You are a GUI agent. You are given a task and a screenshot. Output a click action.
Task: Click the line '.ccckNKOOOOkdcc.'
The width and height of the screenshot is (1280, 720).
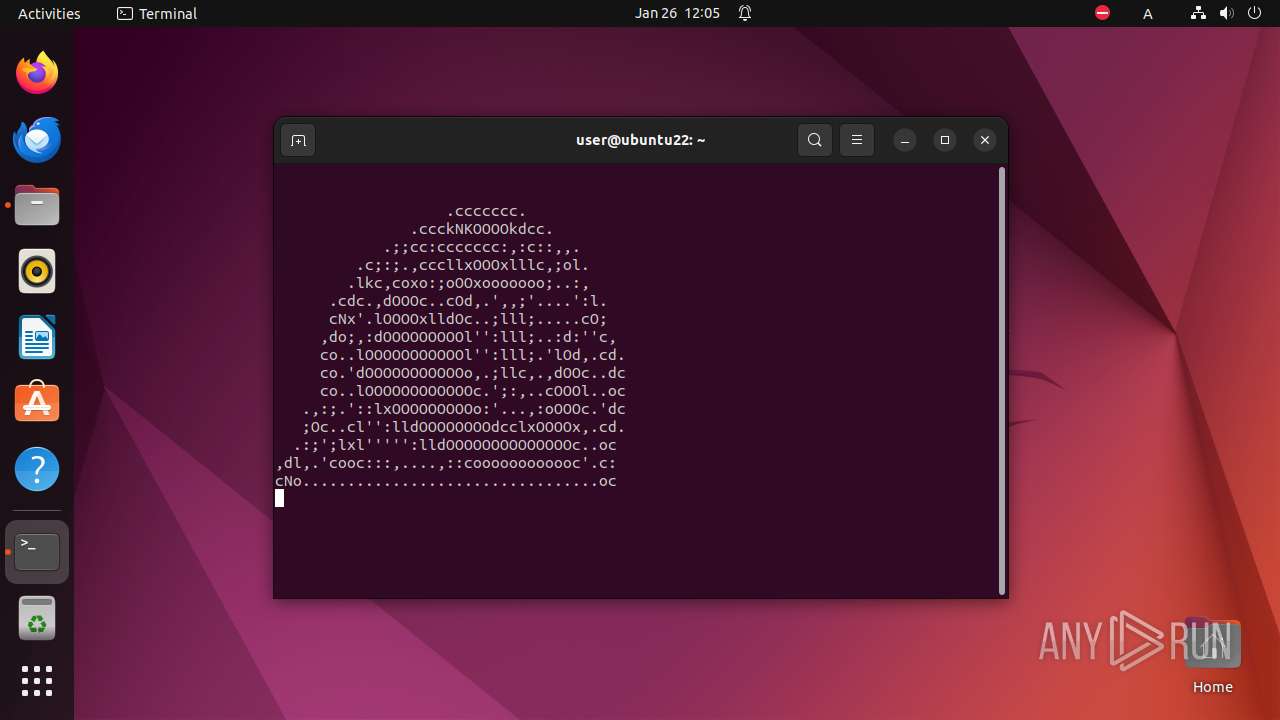pyautogui.click(x=482, y=229)
